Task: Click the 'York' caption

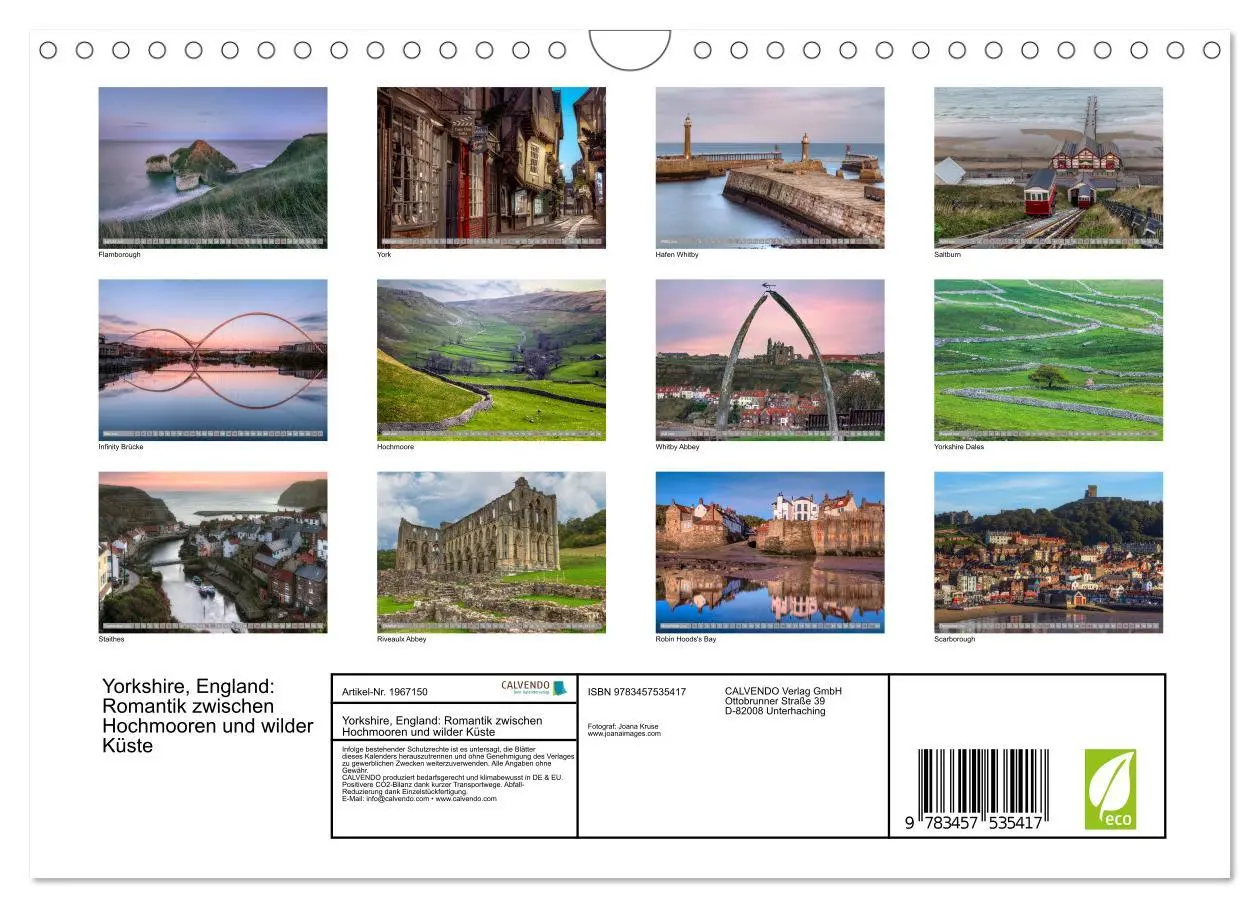Action: coord(384,255)
